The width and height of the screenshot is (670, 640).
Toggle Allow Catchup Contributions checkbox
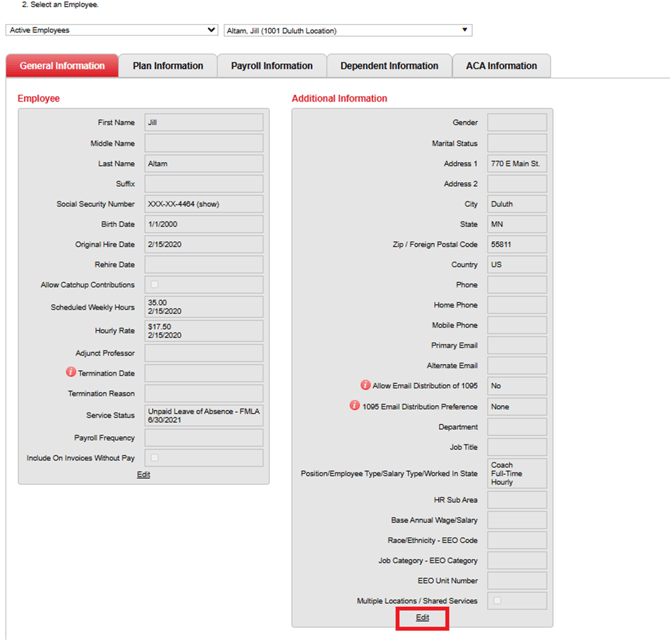click(154, 285)
